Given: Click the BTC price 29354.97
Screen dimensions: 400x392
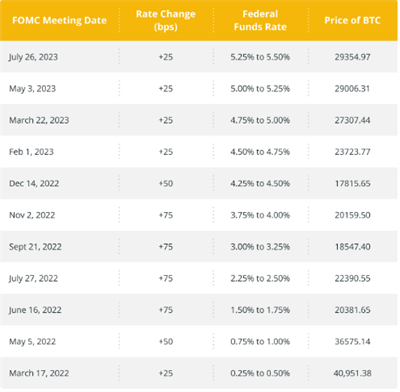Looking at the screenshot, I should (x=352, y=57).
